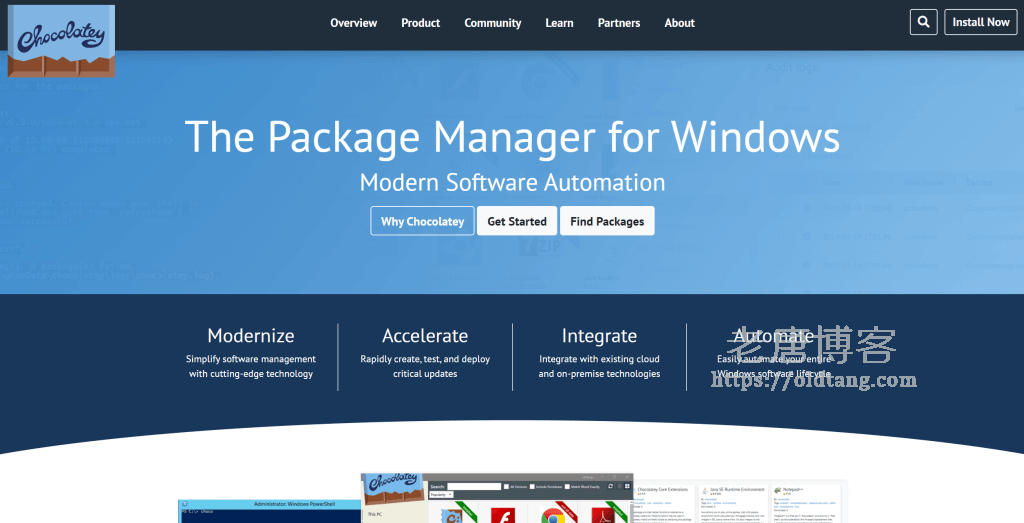The width and height of the screenshot is (1024, 523).
Task: Click the Flash Player package icon
Action: point(503,515)
